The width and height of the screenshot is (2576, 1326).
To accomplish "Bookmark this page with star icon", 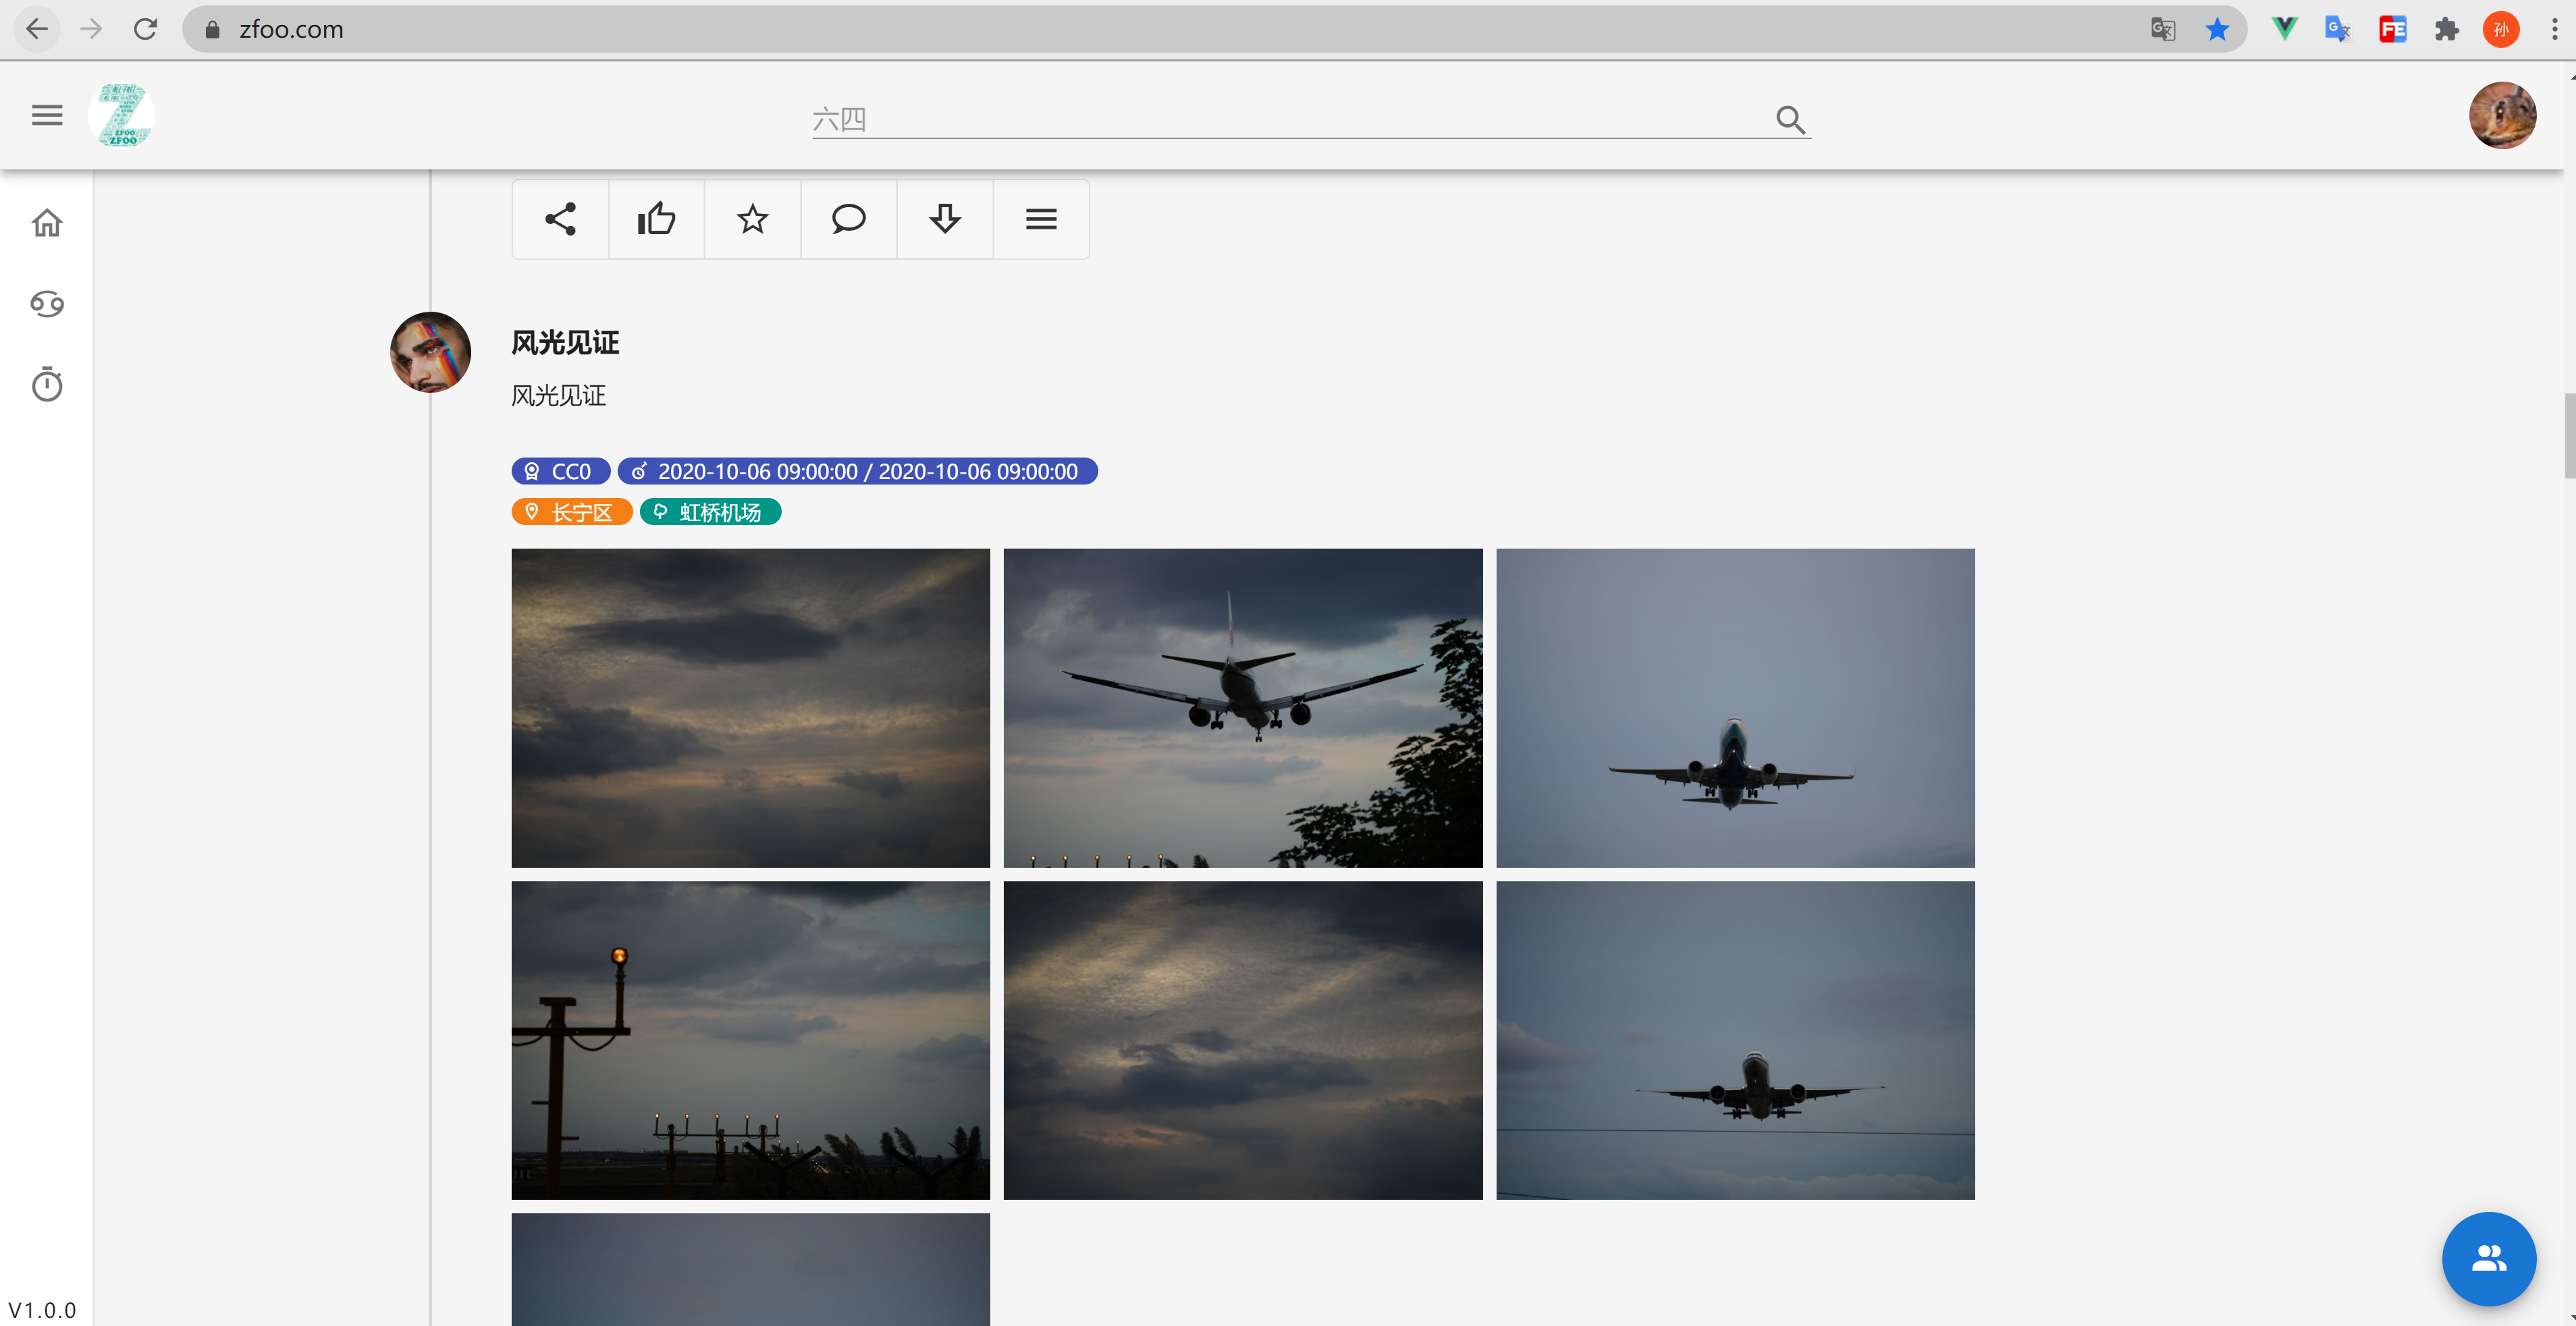I will pos(2217,29).
